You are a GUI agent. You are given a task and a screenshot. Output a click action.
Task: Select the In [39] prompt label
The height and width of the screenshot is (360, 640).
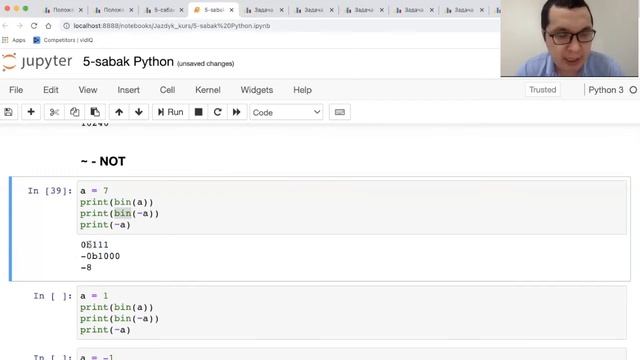click(50, 191)
